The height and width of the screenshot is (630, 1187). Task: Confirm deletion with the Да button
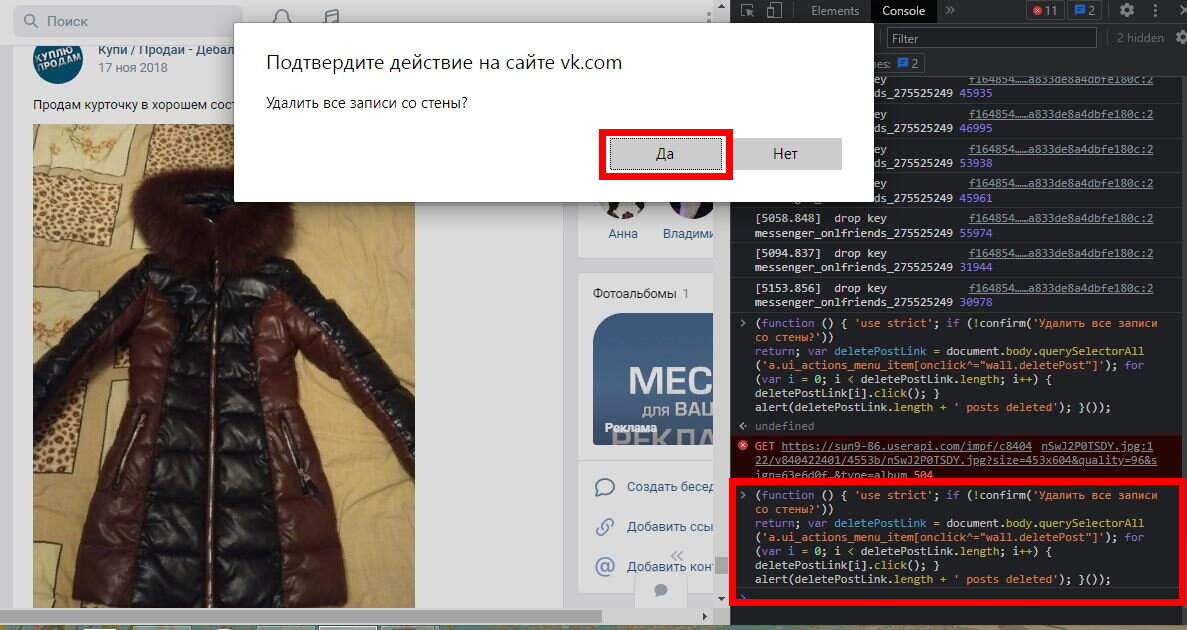(665, 154)
